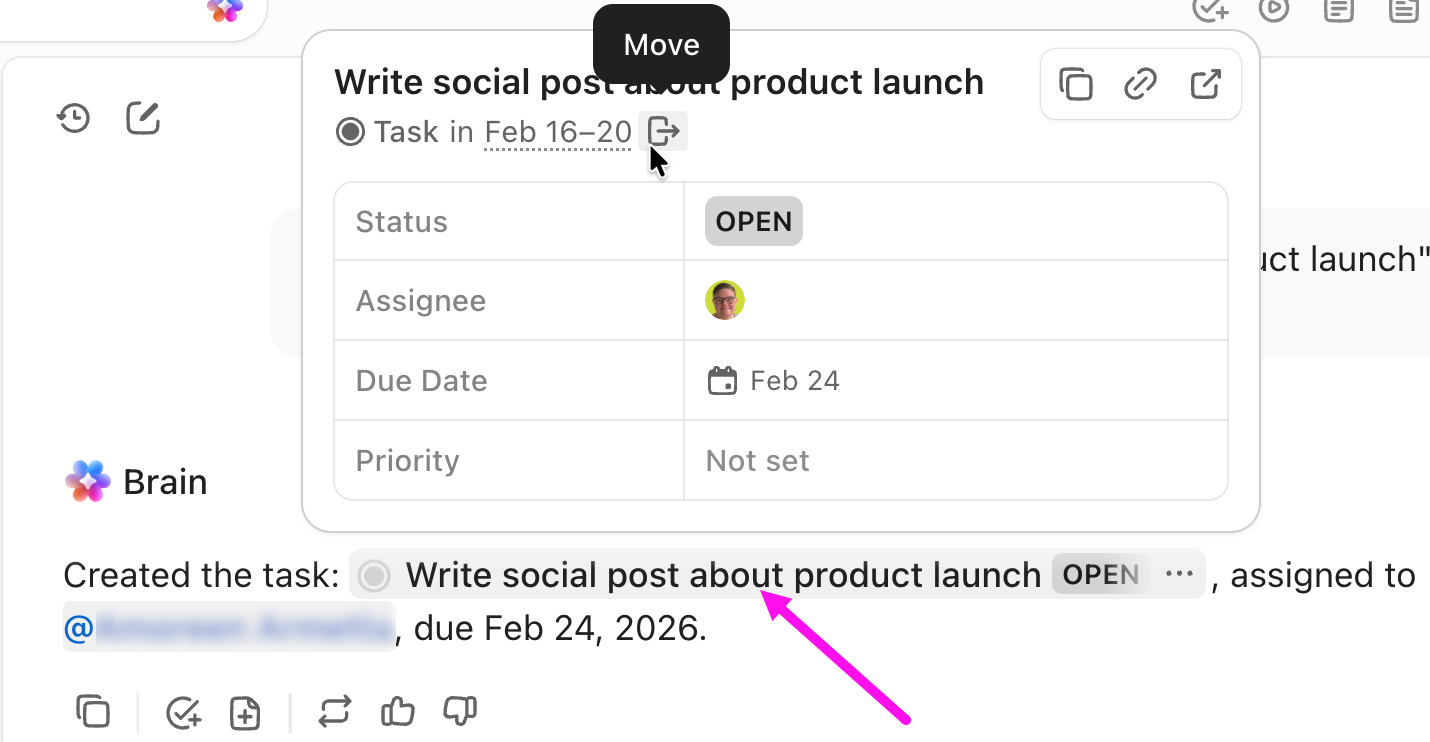The height and width of the screenshot is (742, 1430).
Task: Toggle the status circle on the task chip
Action: tap(373, 575)
